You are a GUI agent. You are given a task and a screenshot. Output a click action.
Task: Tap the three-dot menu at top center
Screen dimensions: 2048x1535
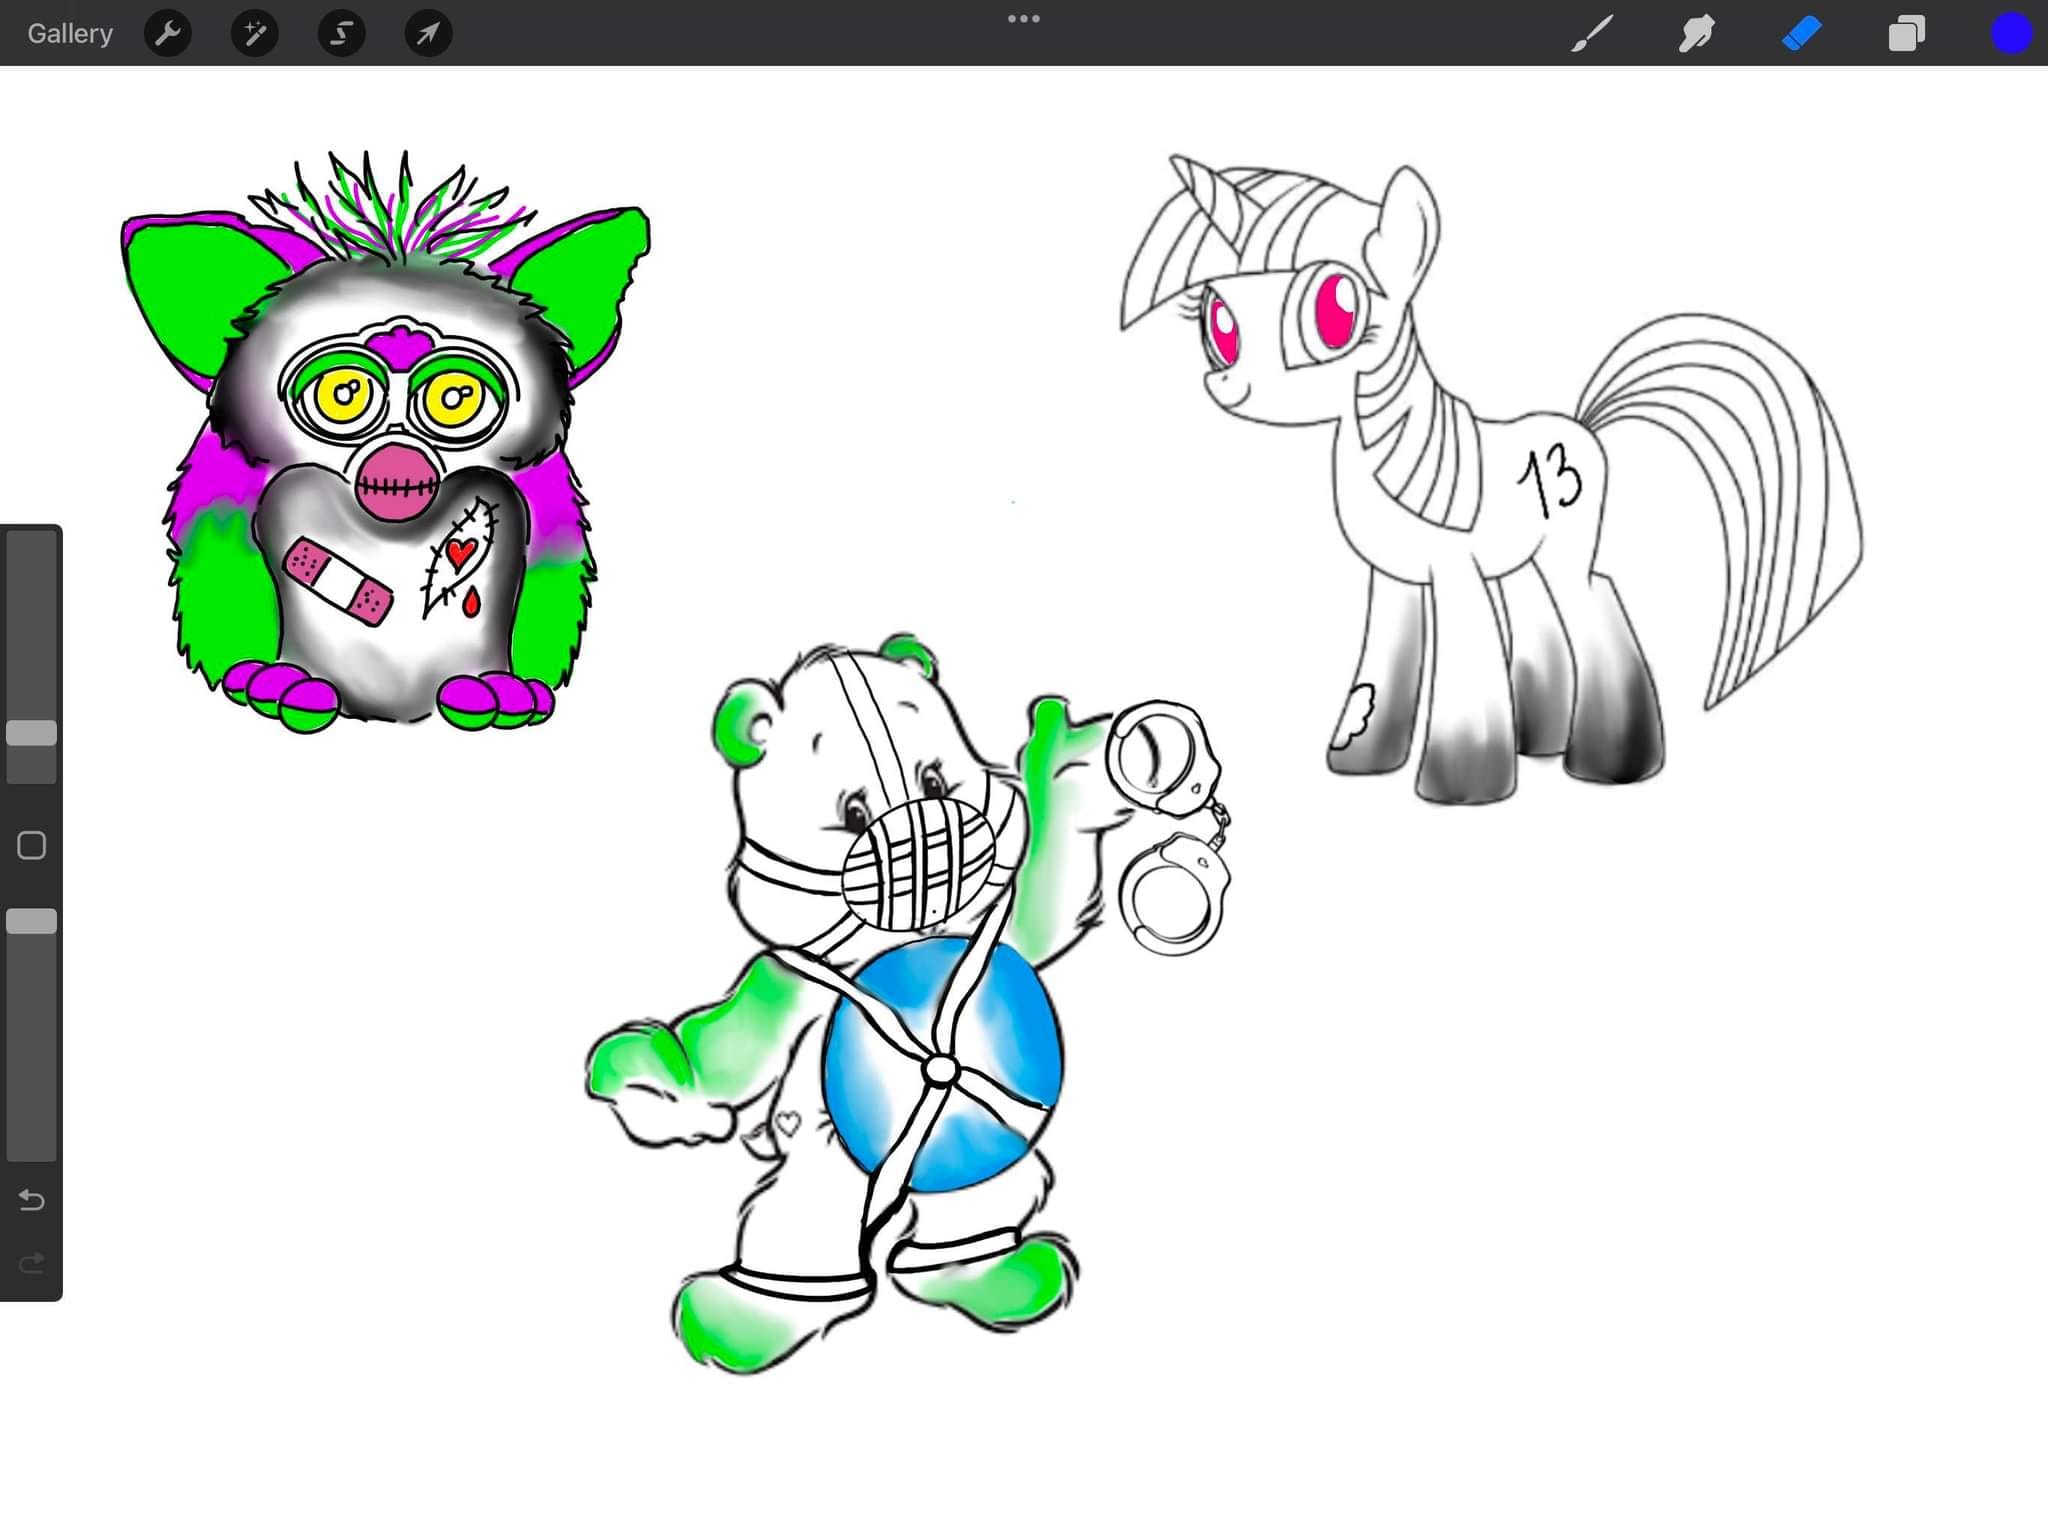1024,19
